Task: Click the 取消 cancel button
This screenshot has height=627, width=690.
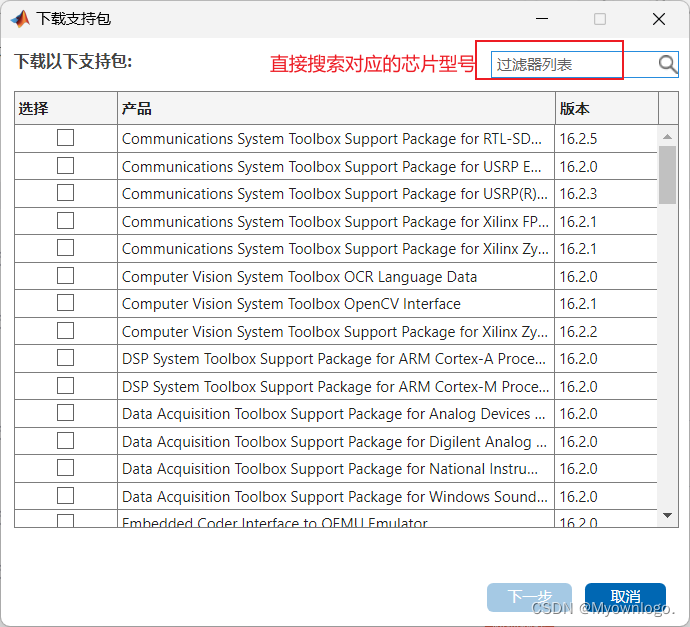Action: (x=625, y=597)
